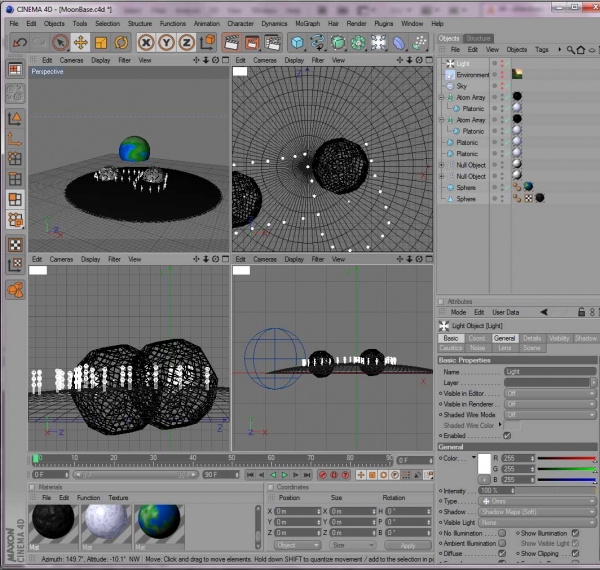The image size is (600, 570).
Task: Open the File menu
Action: (14, 24)
